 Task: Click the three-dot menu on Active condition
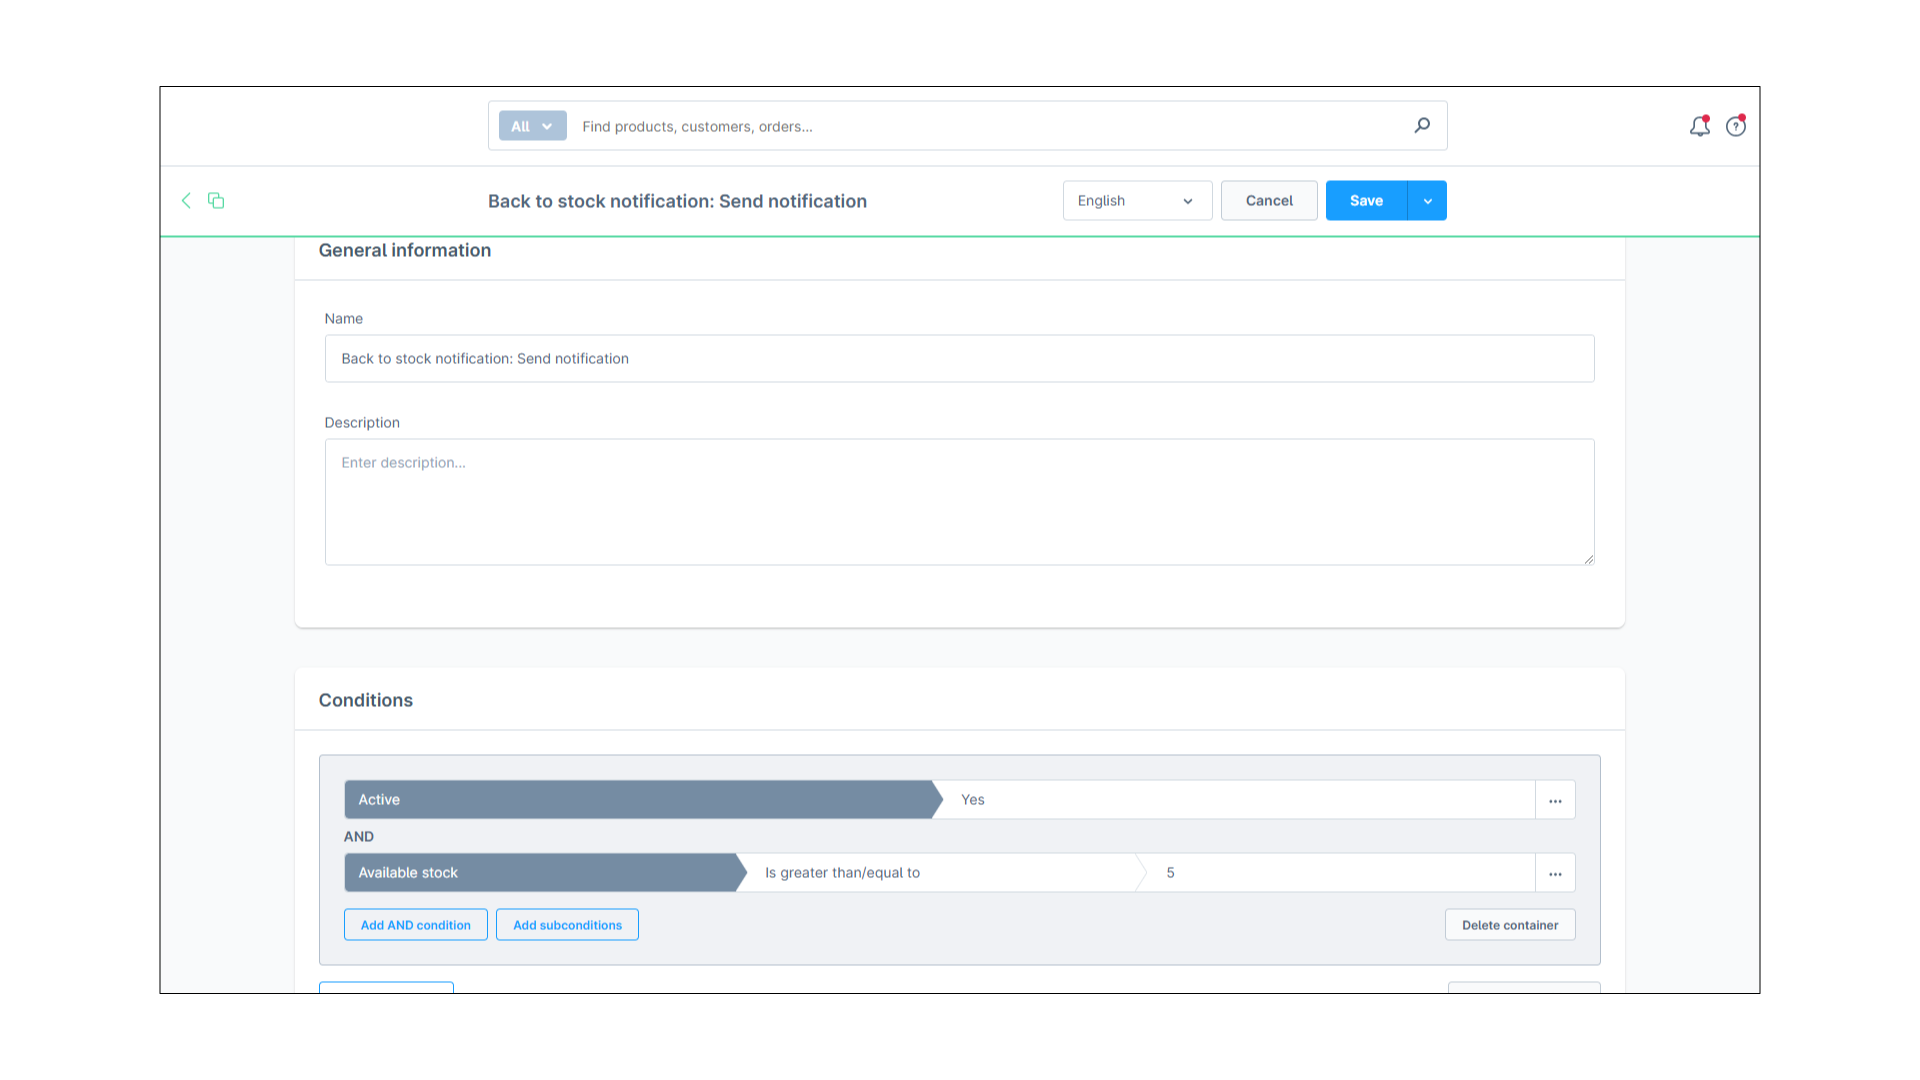pyautogui.click(x=1555, y=800)
